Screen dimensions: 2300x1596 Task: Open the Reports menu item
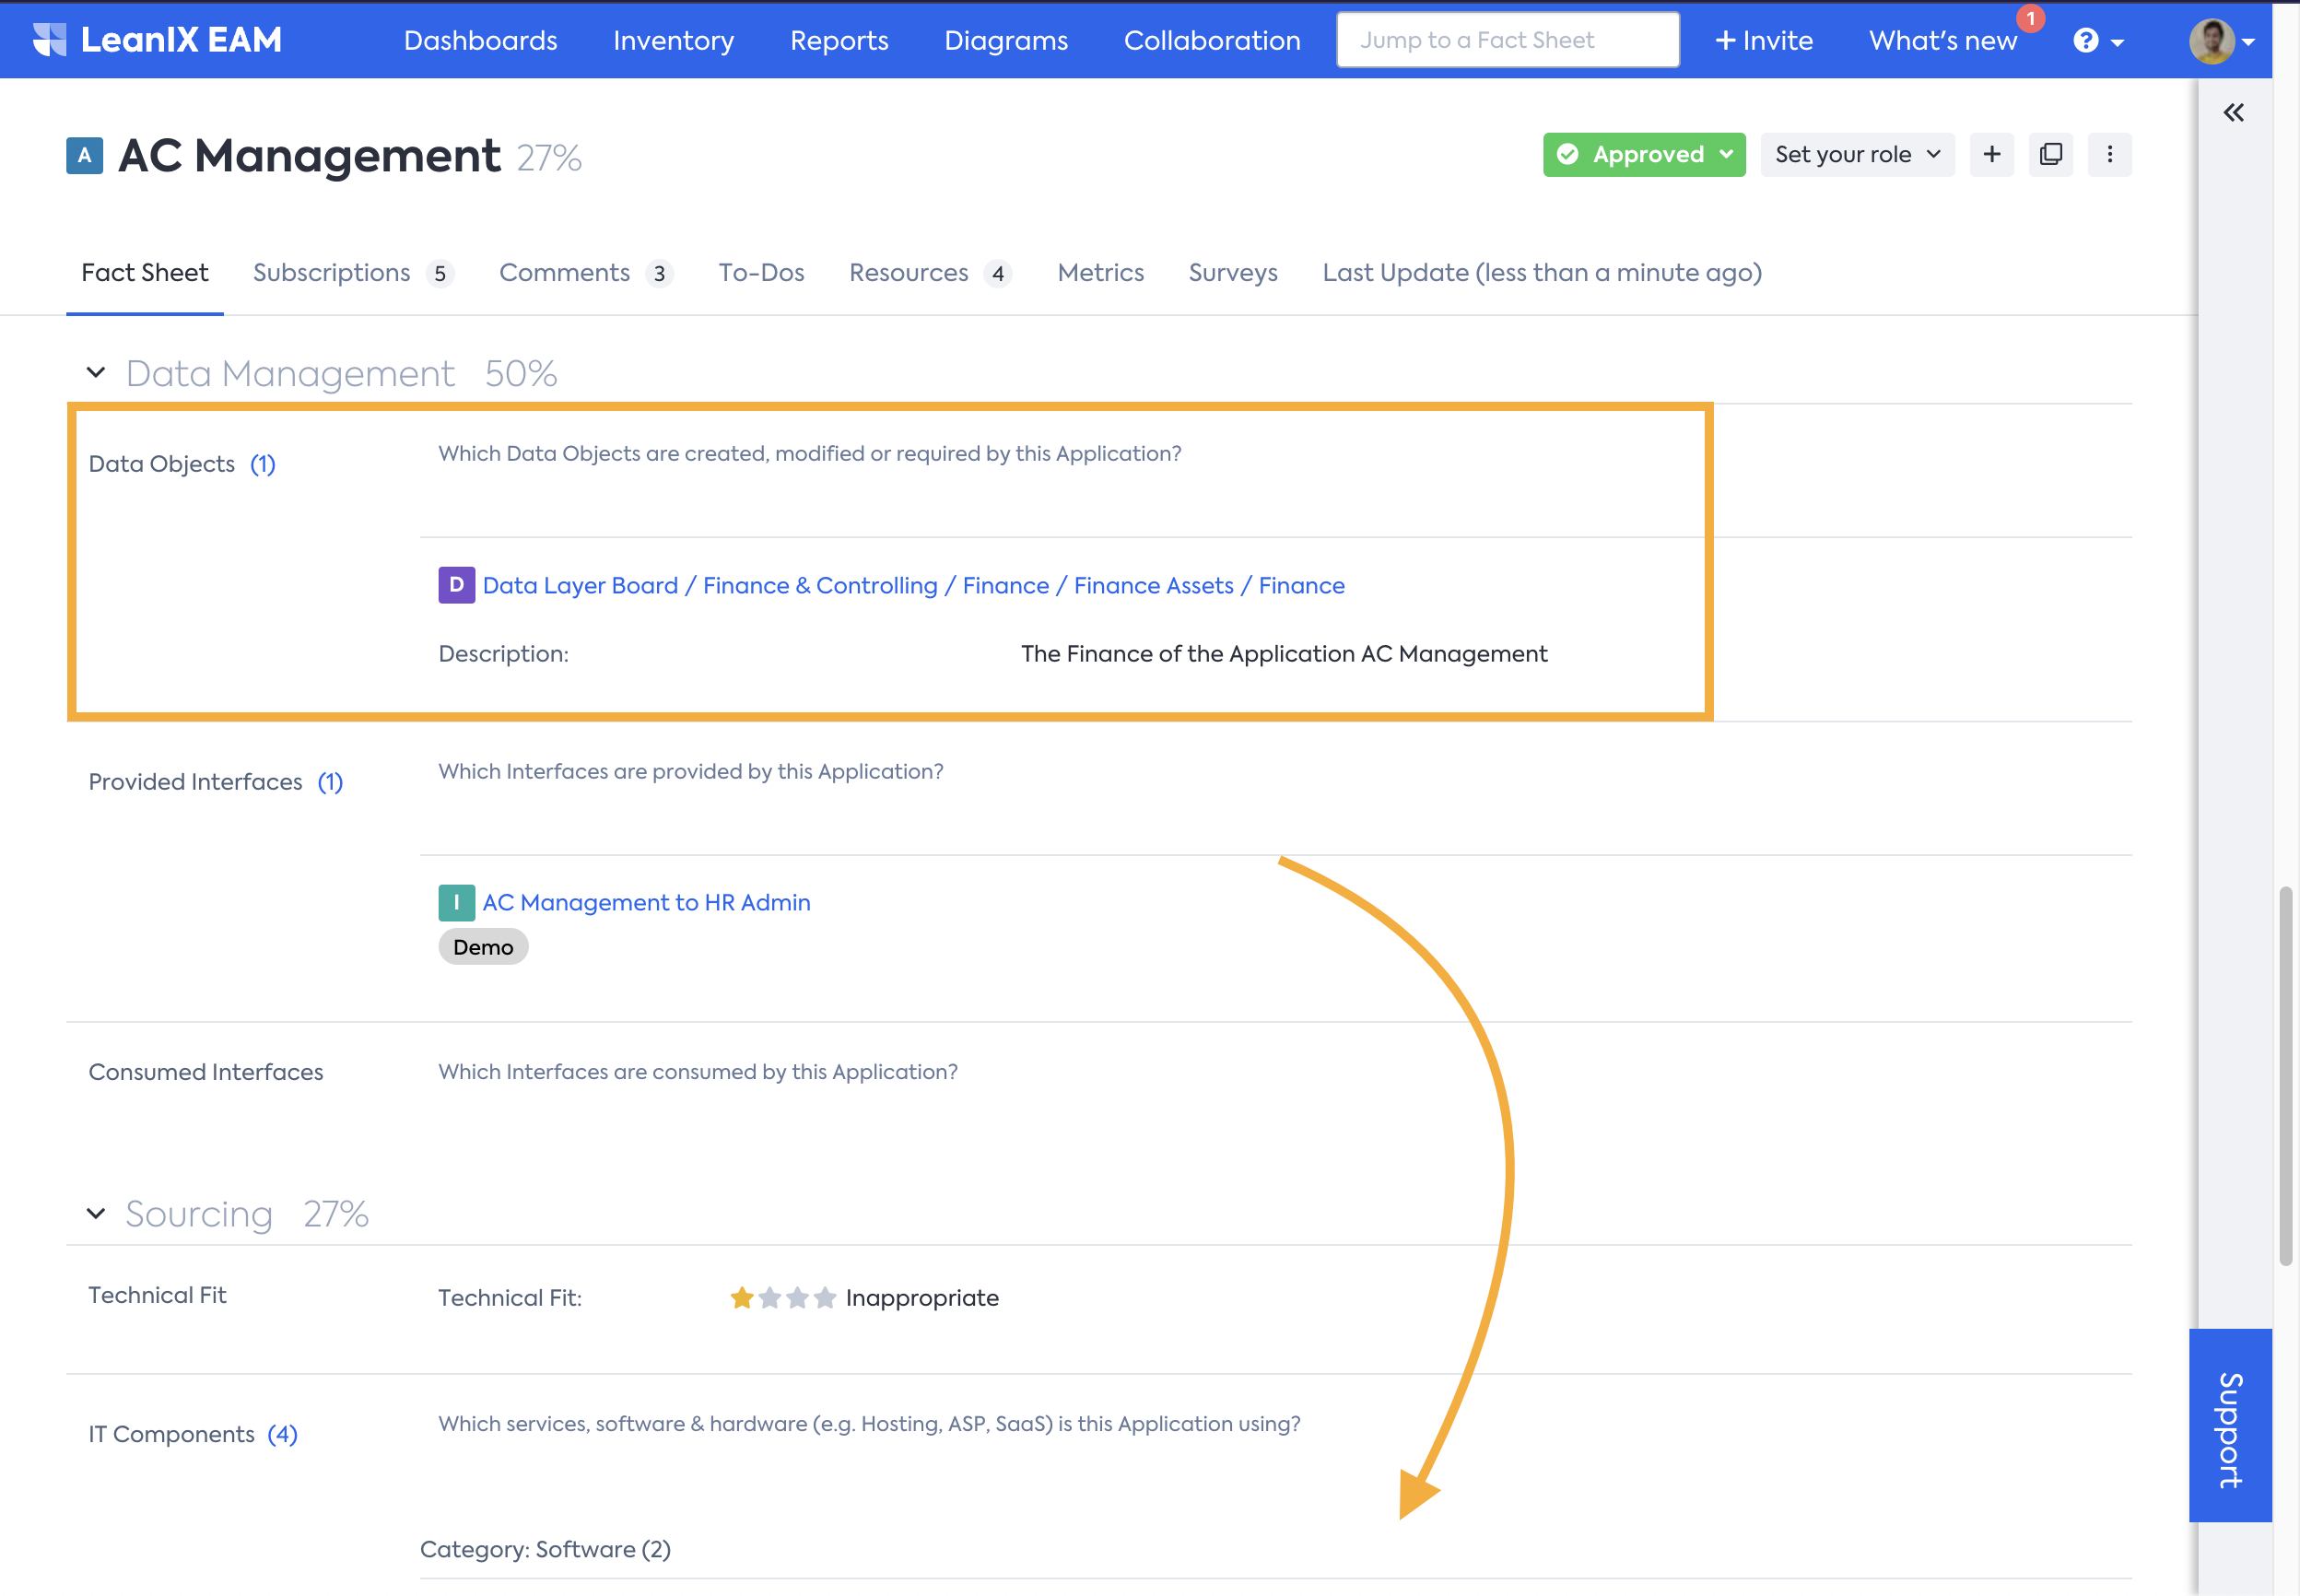click(x=838, y=40)
